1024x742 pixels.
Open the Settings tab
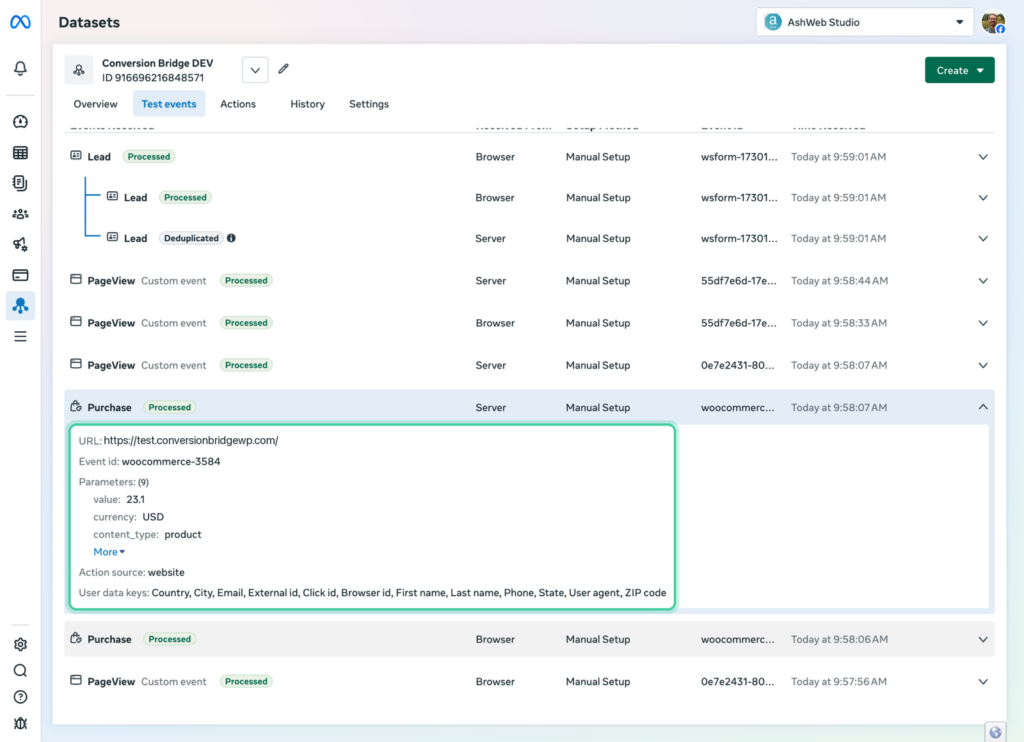pos(368,104)
